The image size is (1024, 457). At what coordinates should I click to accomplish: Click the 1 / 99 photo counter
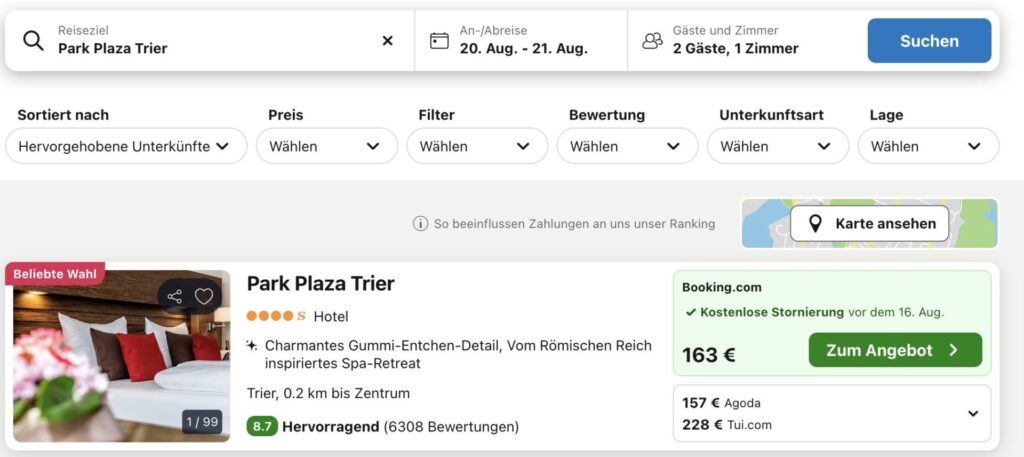pos(202,422)
